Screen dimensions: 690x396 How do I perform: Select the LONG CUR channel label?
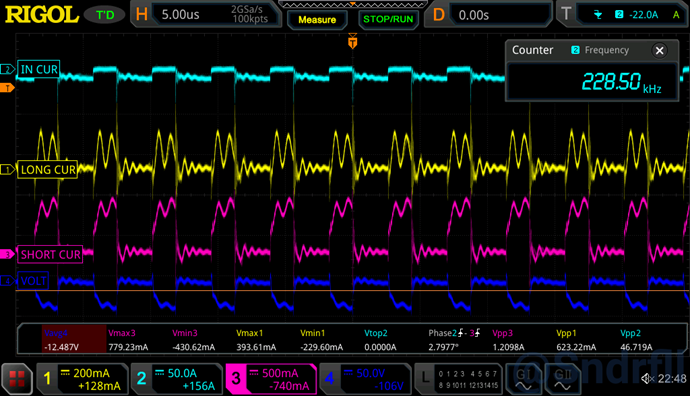(x=48, y=169)
